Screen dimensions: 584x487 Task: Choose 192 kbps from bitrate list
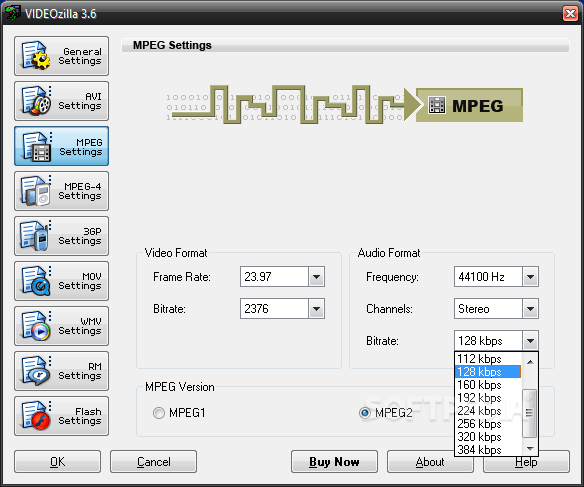488,398
